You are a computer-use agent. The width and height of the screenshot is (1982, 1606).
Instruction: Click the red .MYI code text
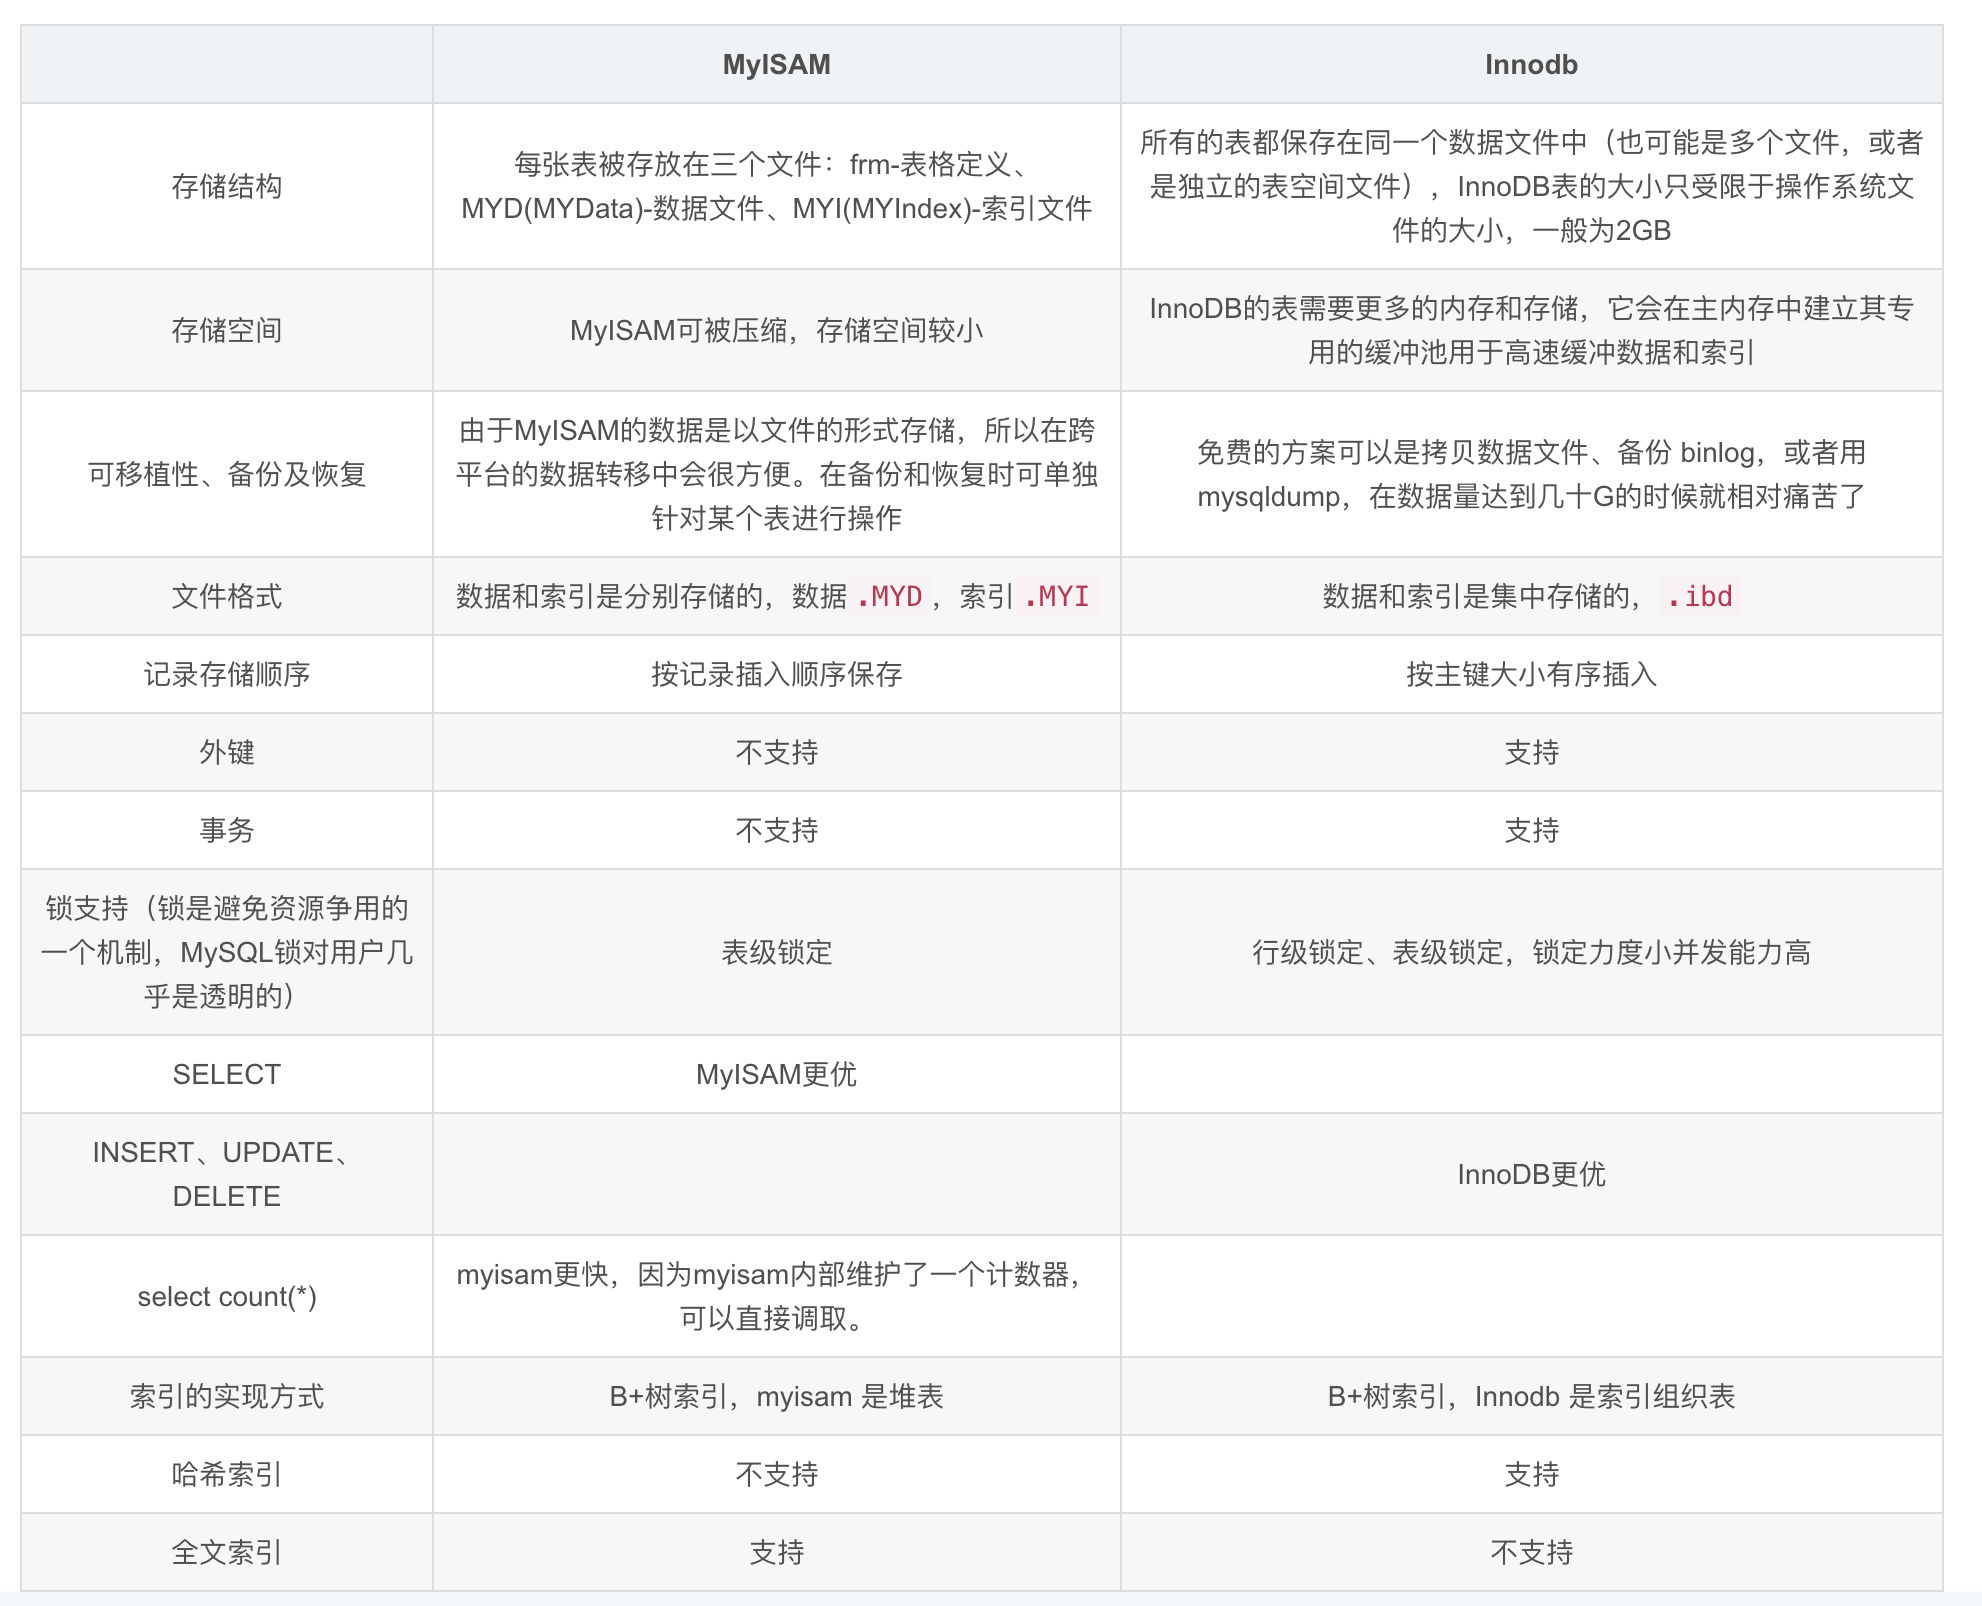(1056, 596)
